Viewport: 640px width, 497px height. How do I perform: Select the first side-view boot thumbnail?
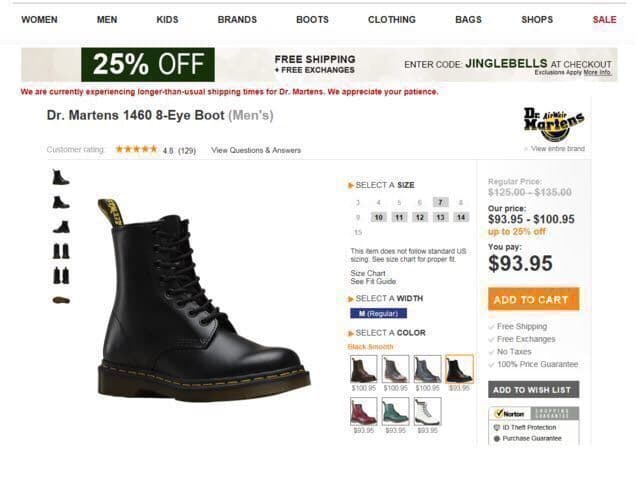pos(61,178)
